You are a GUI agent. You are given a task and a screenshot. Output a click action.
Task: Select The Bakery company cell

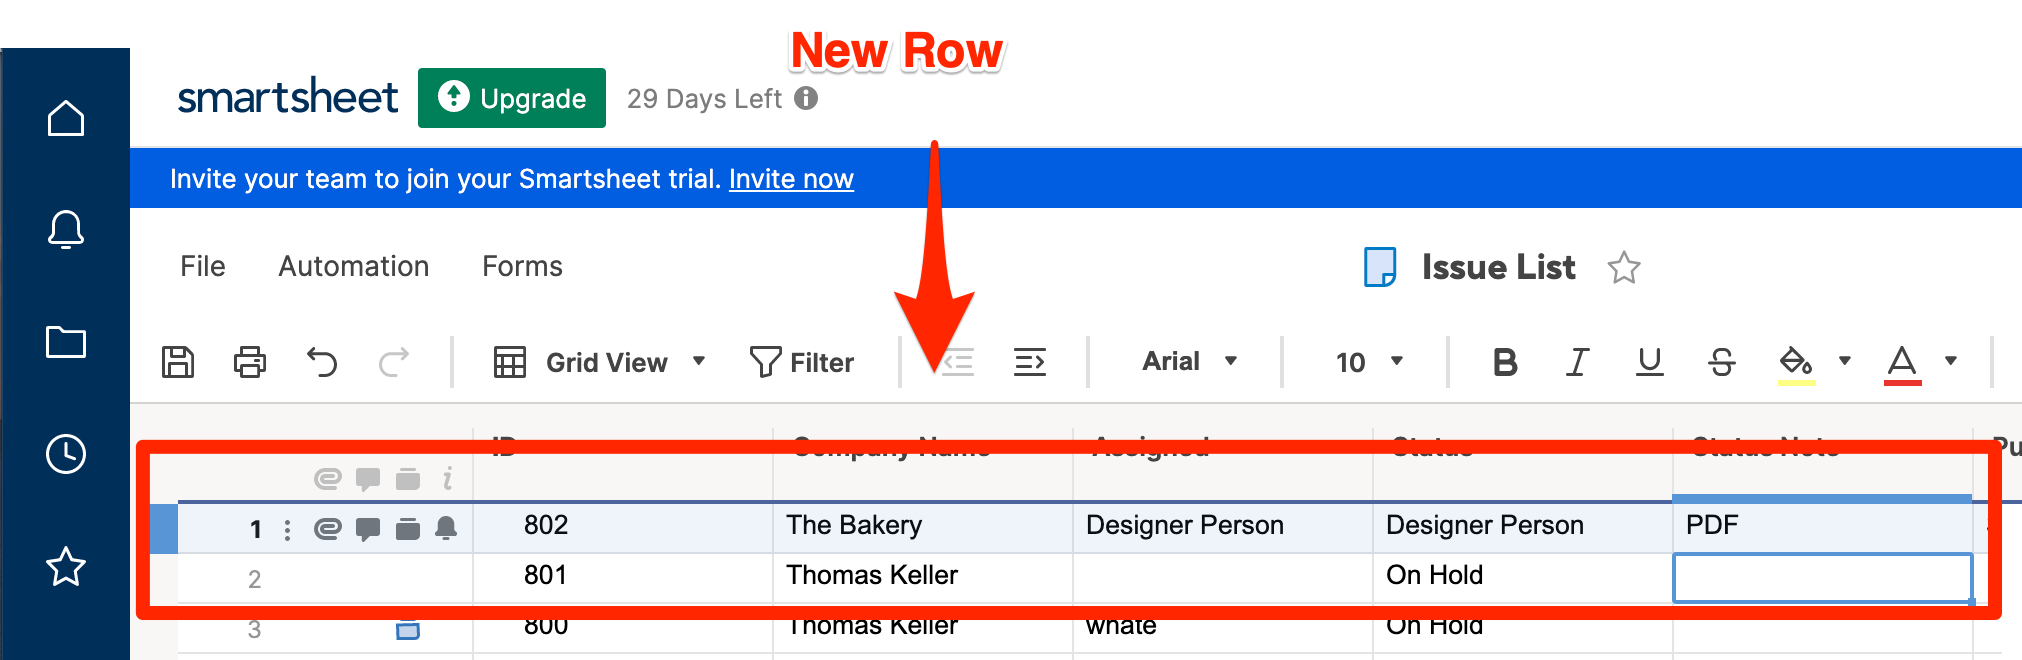pyautogui.click(x=923, y=528)
